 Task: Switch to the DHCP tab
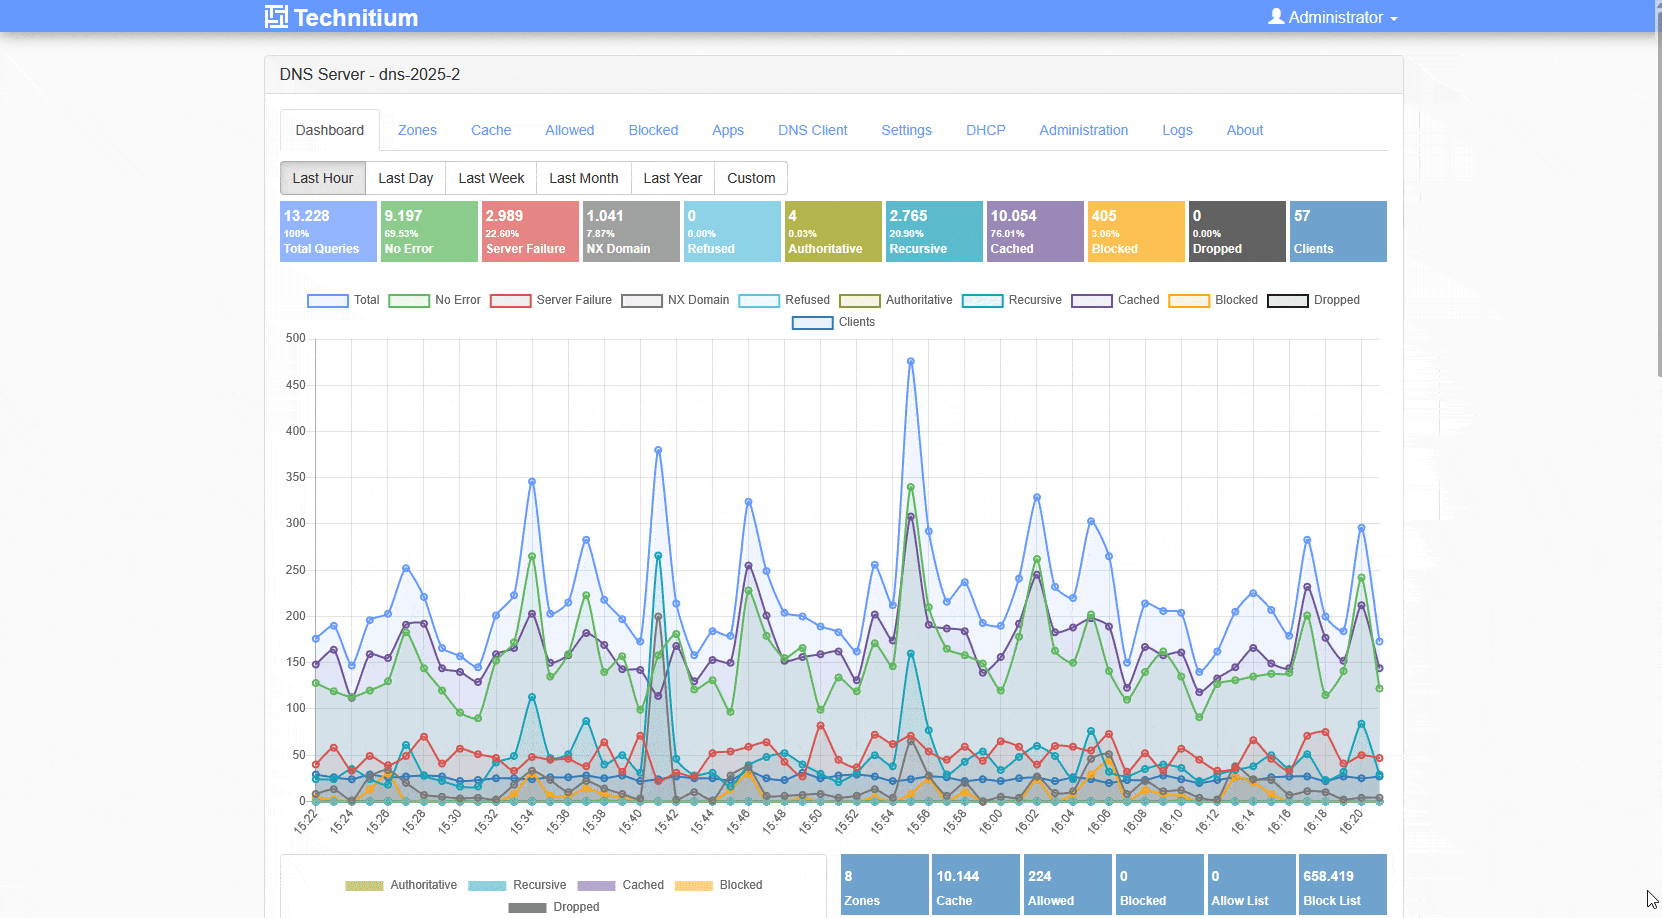coord(986,130)
